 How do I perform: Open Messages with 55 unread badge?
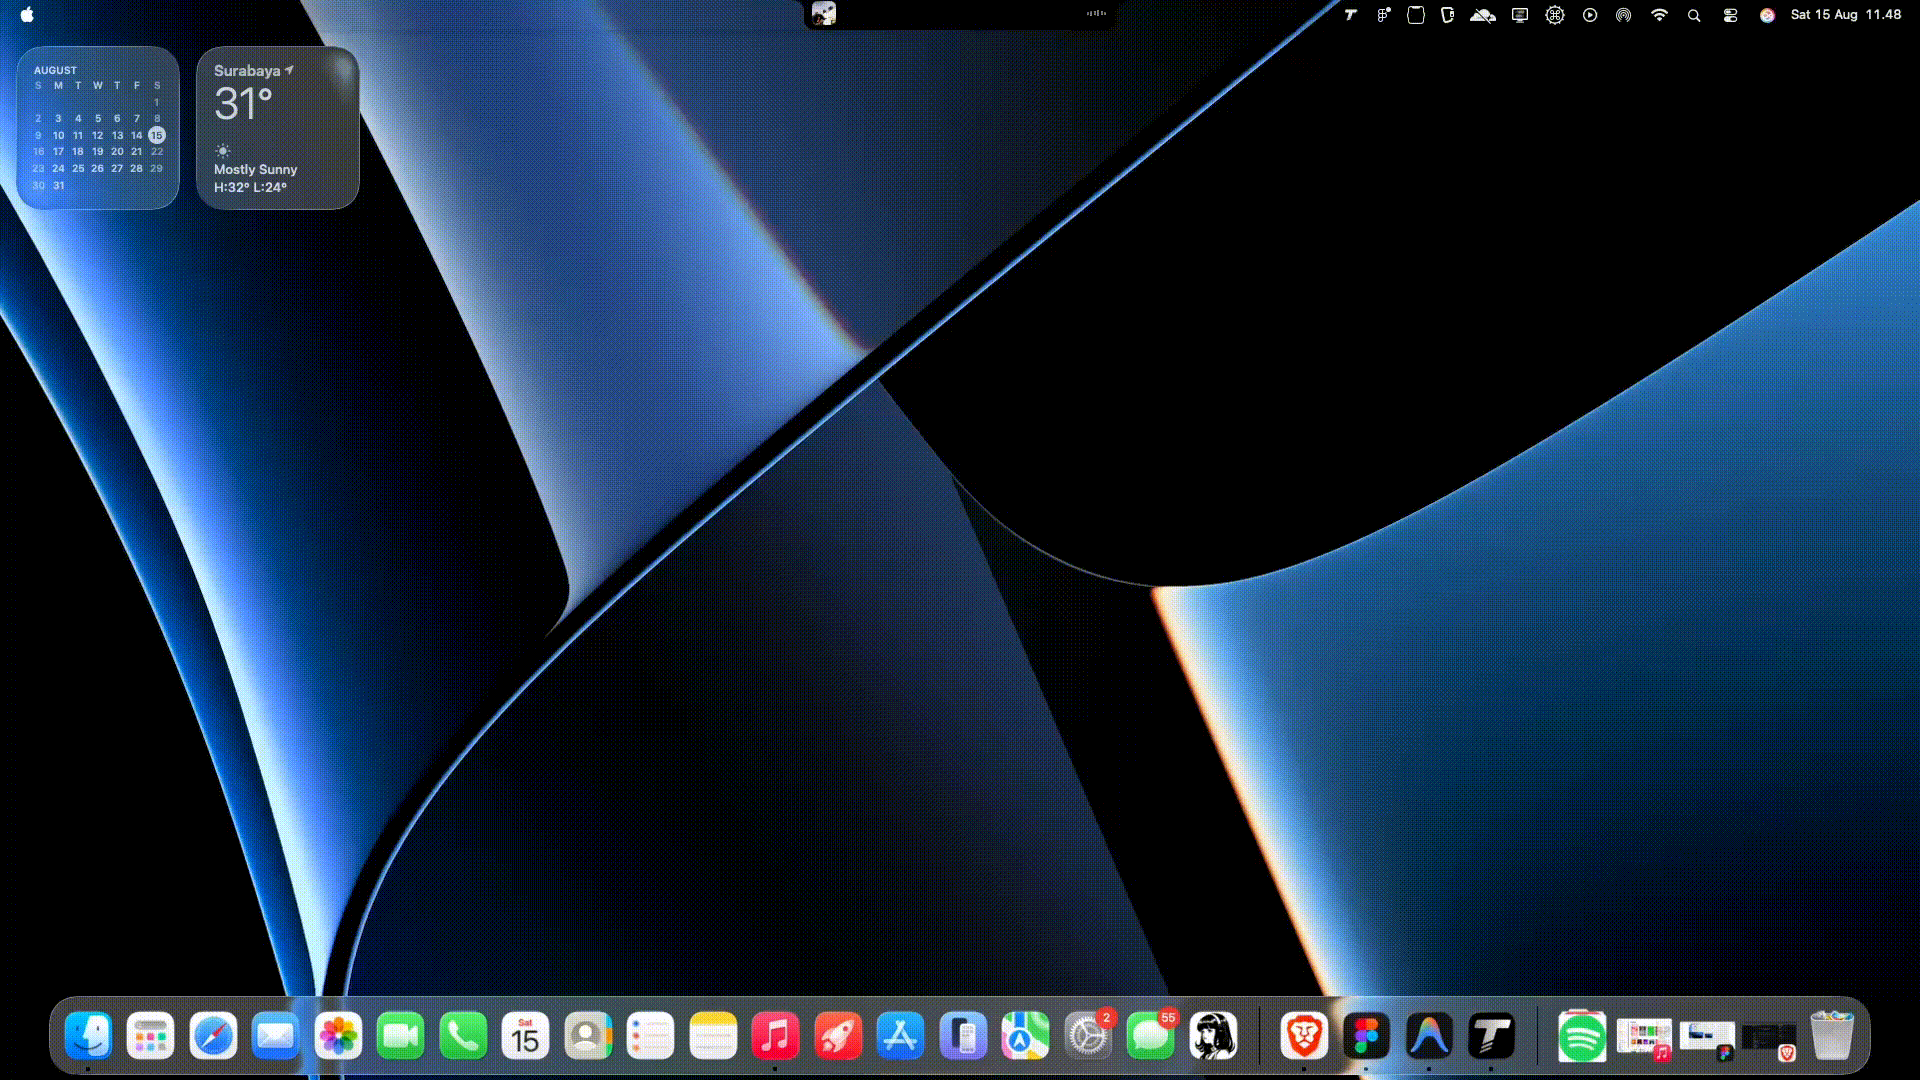[x=1150, y=1036]
